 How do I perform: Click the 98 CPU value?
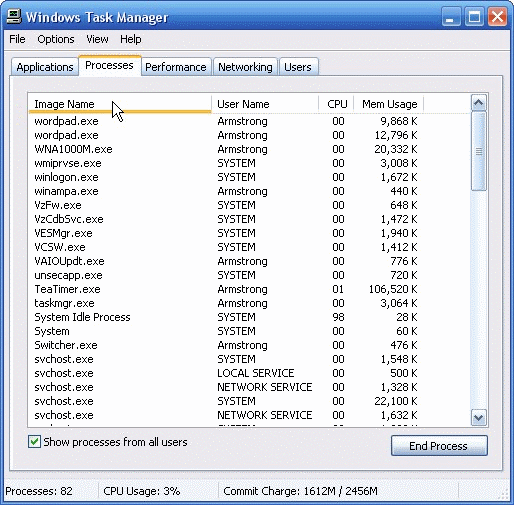pos(338,317)
